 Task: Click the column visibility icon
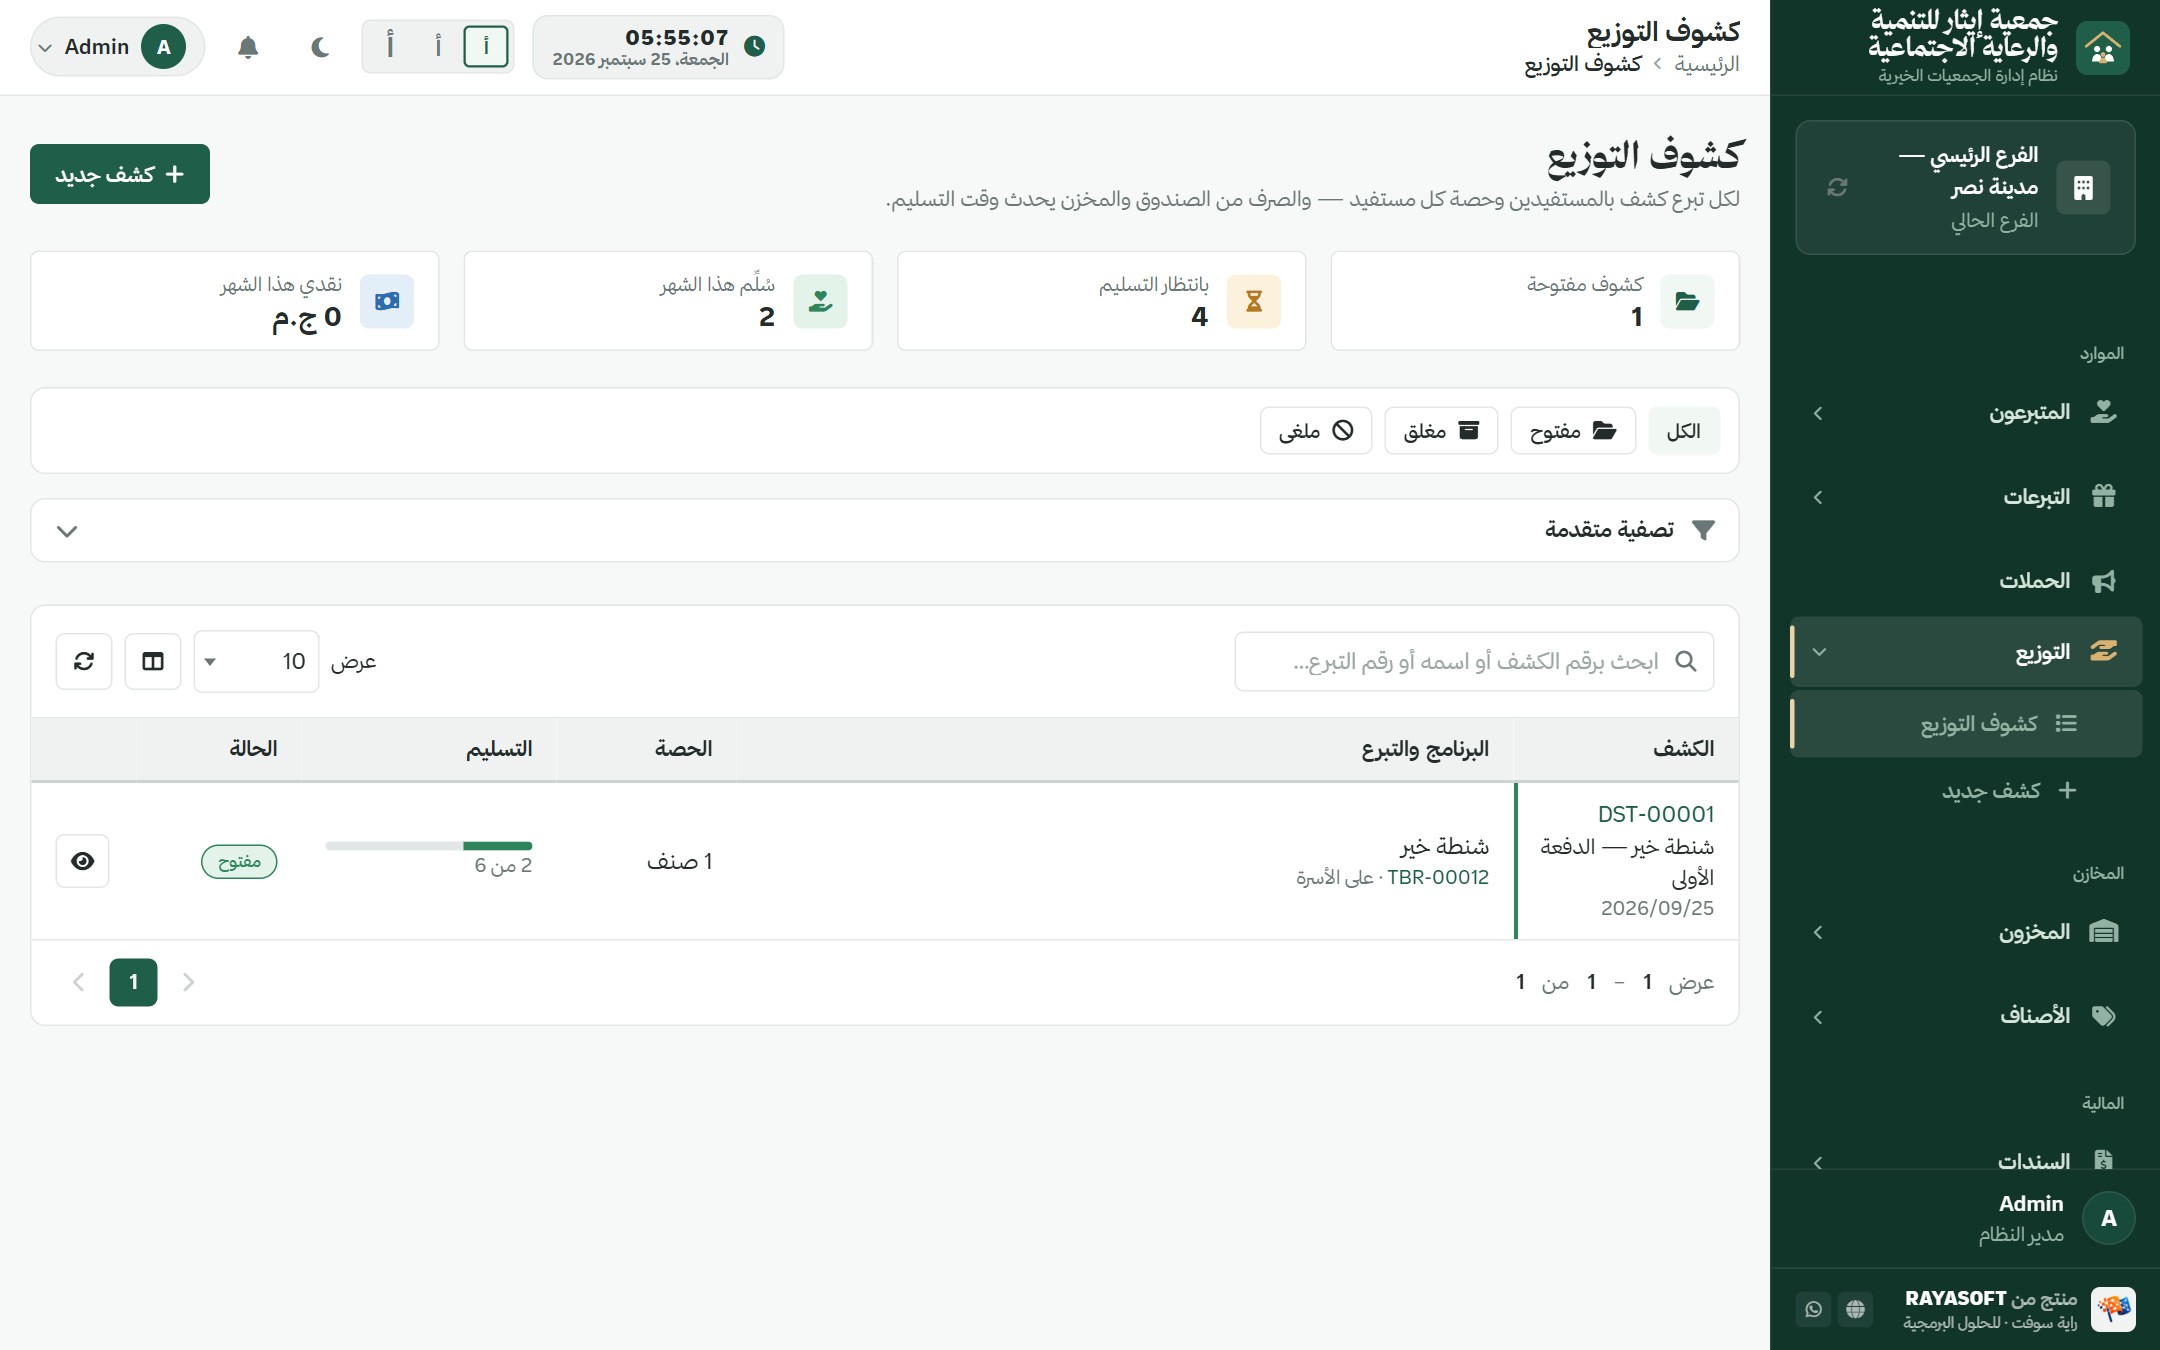click(x=153, y=661)
